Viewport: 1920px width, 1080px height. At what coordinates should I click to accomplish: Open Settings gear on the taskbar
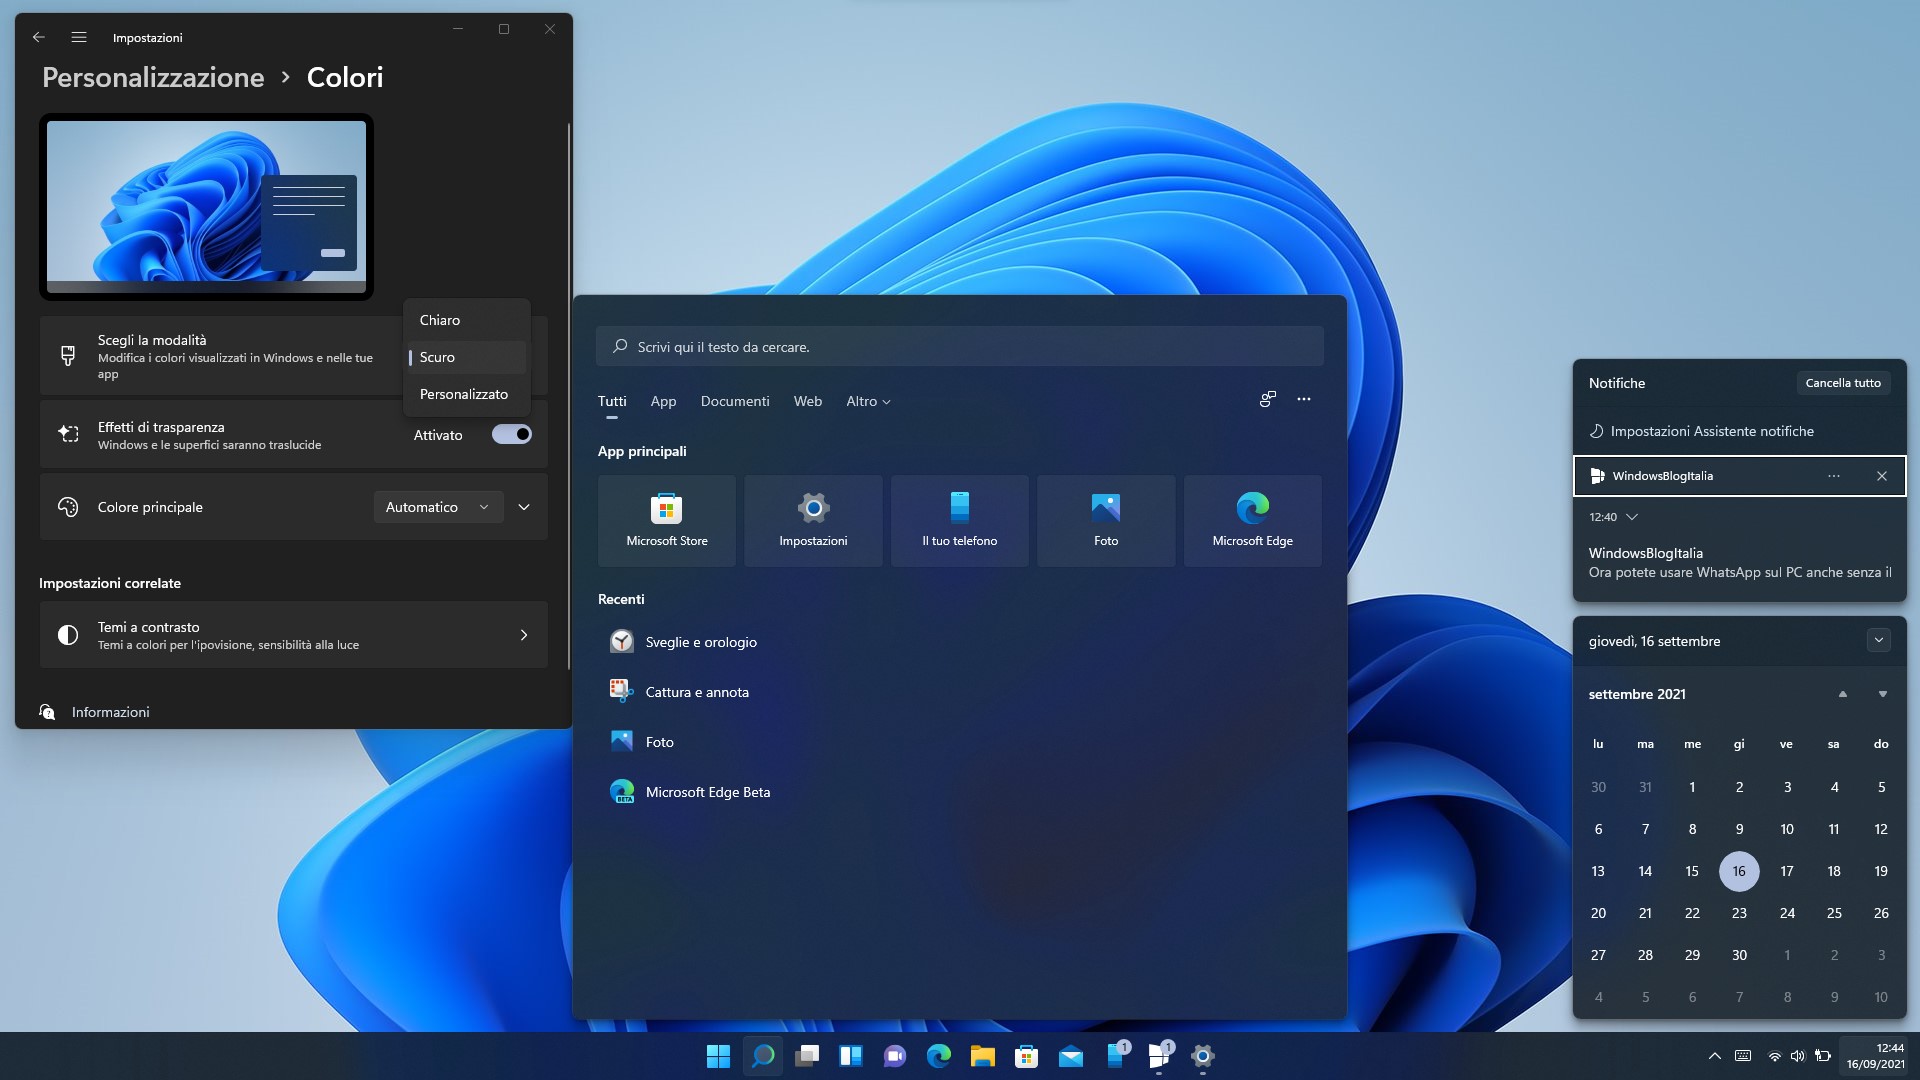click(1203, 1056)
